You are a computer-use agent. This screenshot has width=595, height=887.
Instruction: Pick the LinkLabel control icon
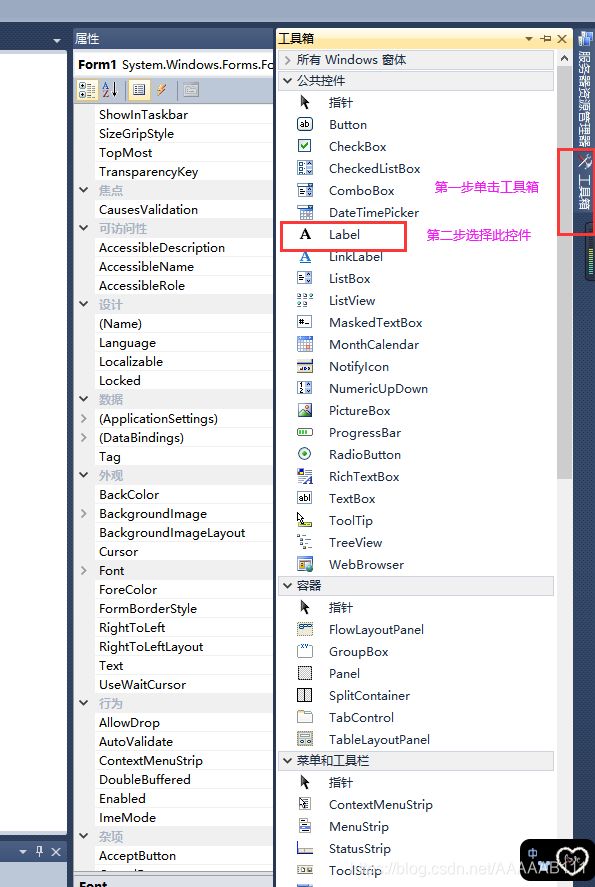point(304,256)
